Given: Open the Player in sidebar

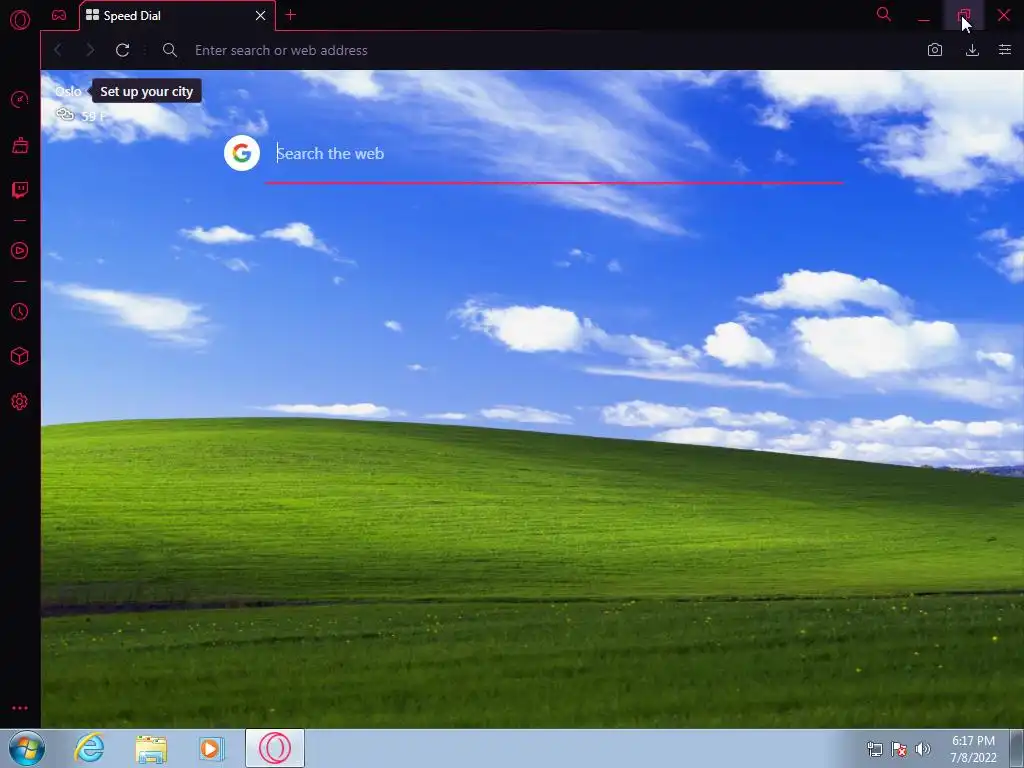Looking at the screenshot, I should pyautogui.click(x=20, y=251).
